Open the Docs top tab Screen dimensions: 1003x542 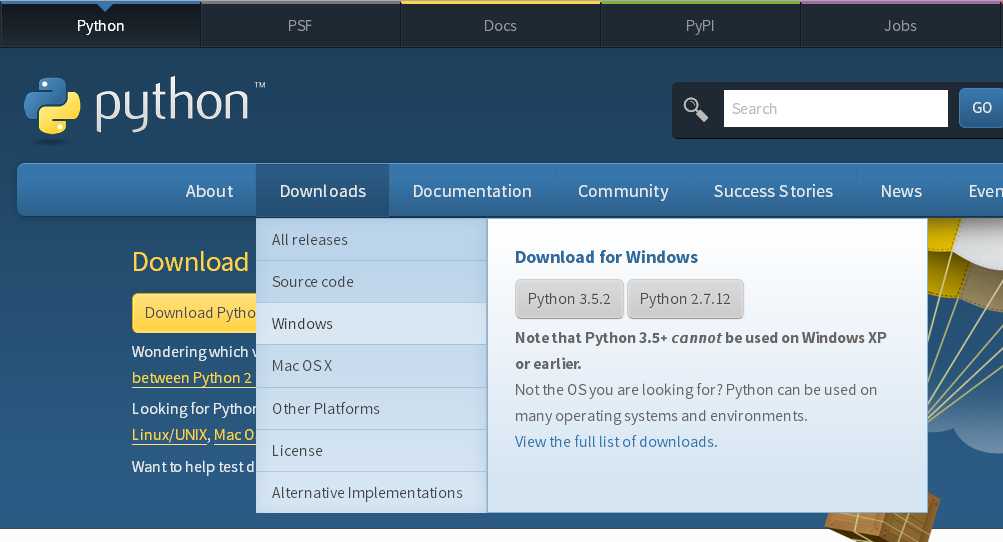[500, 26]
